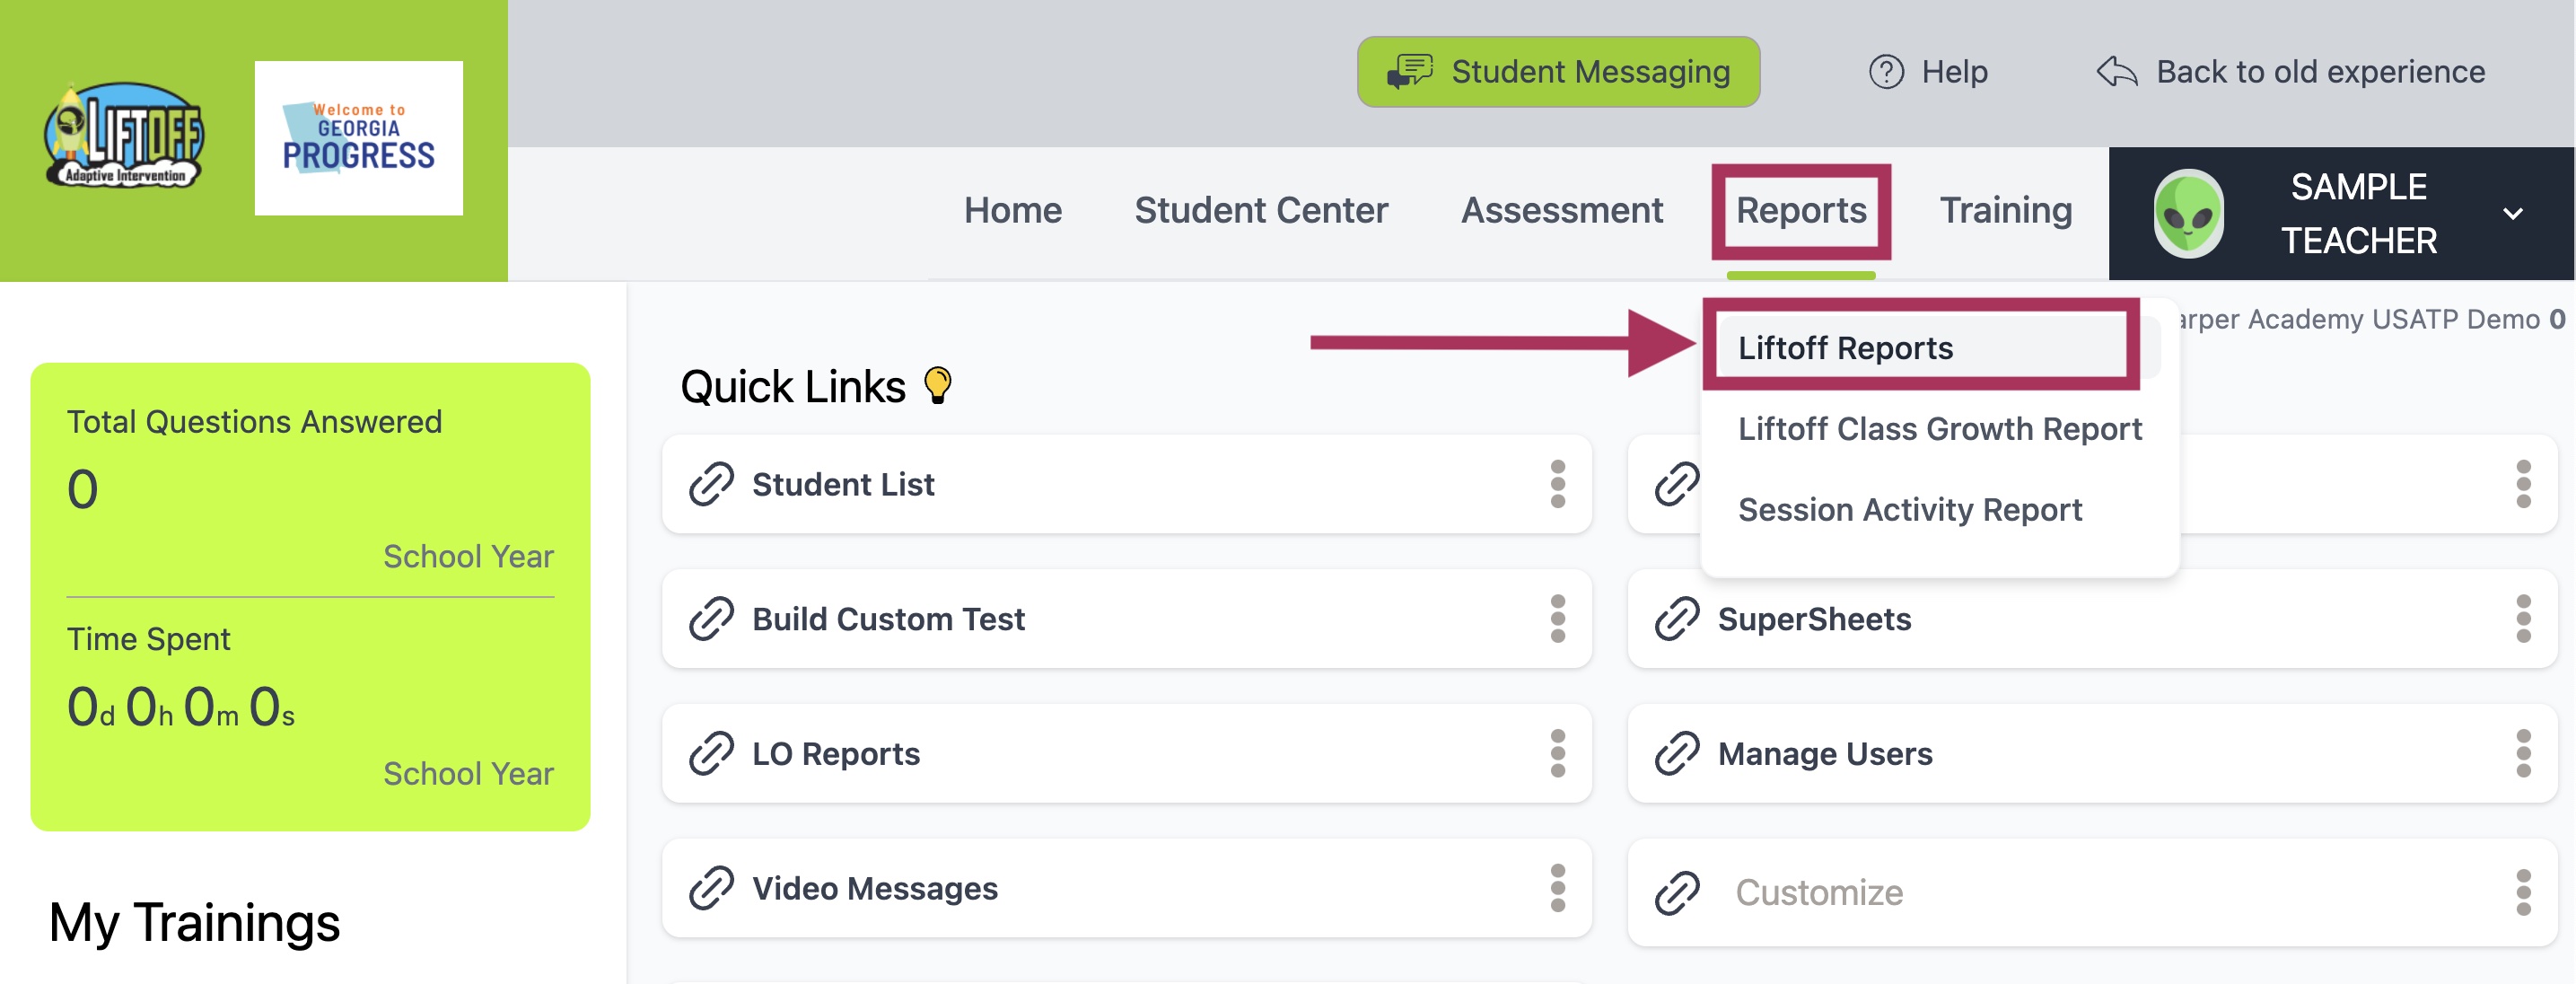Open the Student Center menu

(x=1260, y=210)
